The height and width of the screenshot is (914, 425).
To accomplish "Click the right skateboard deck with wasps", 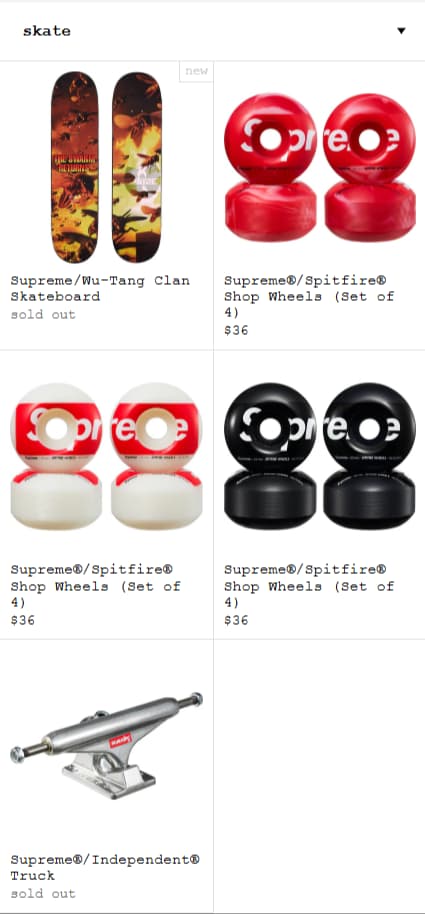I will coord(136,167).
